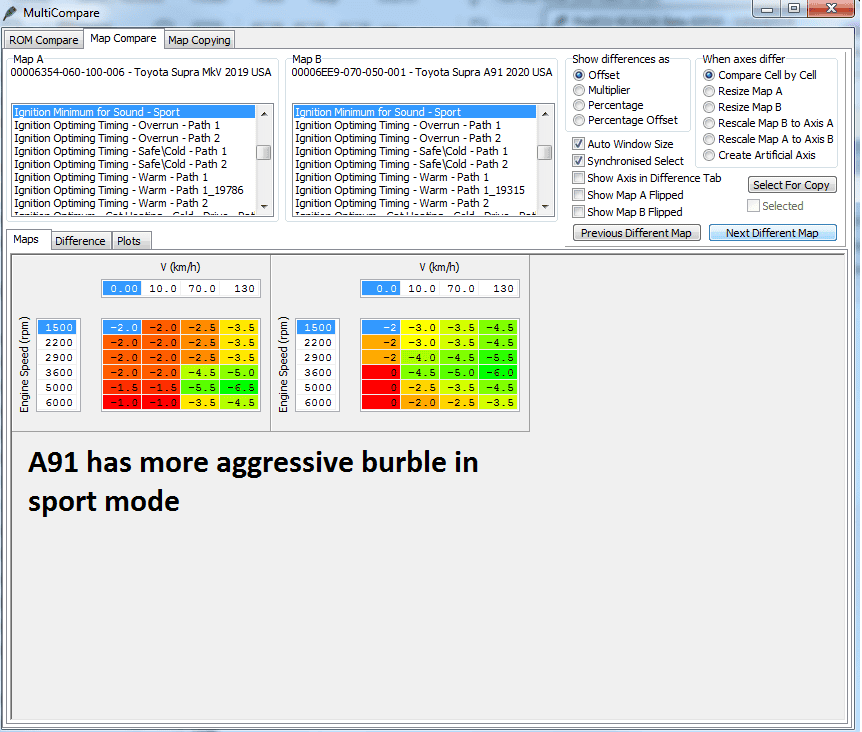Switch to the Map Compare tab

click(123, 38)
